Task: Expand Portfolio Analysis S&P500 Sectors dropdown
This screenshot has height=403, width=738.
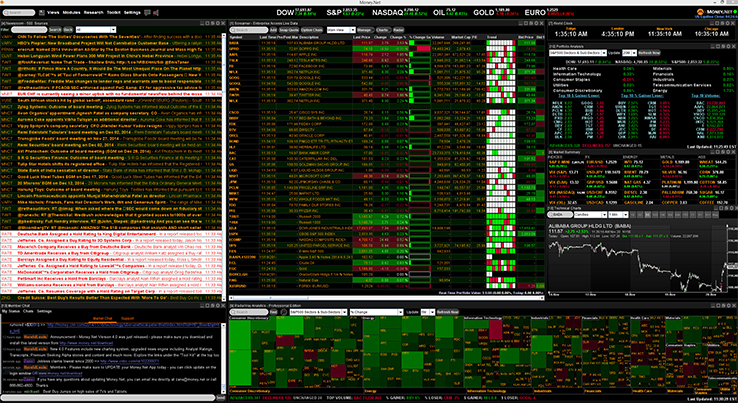Action: click(x=578, y=53)
